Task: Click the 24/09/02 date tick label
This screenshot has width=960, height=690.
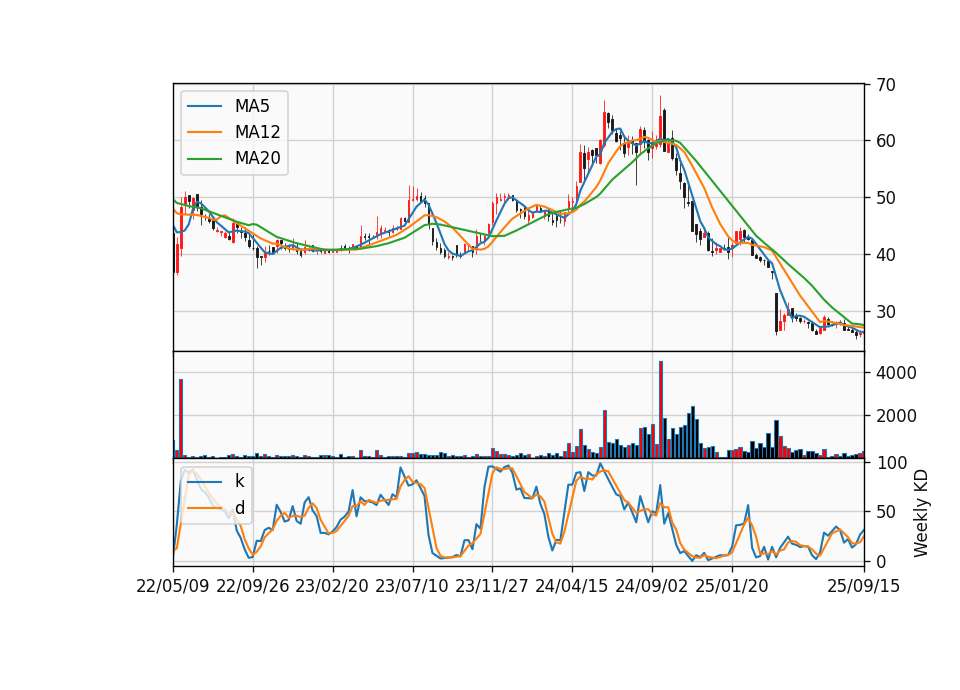Action: pos(651,586)
